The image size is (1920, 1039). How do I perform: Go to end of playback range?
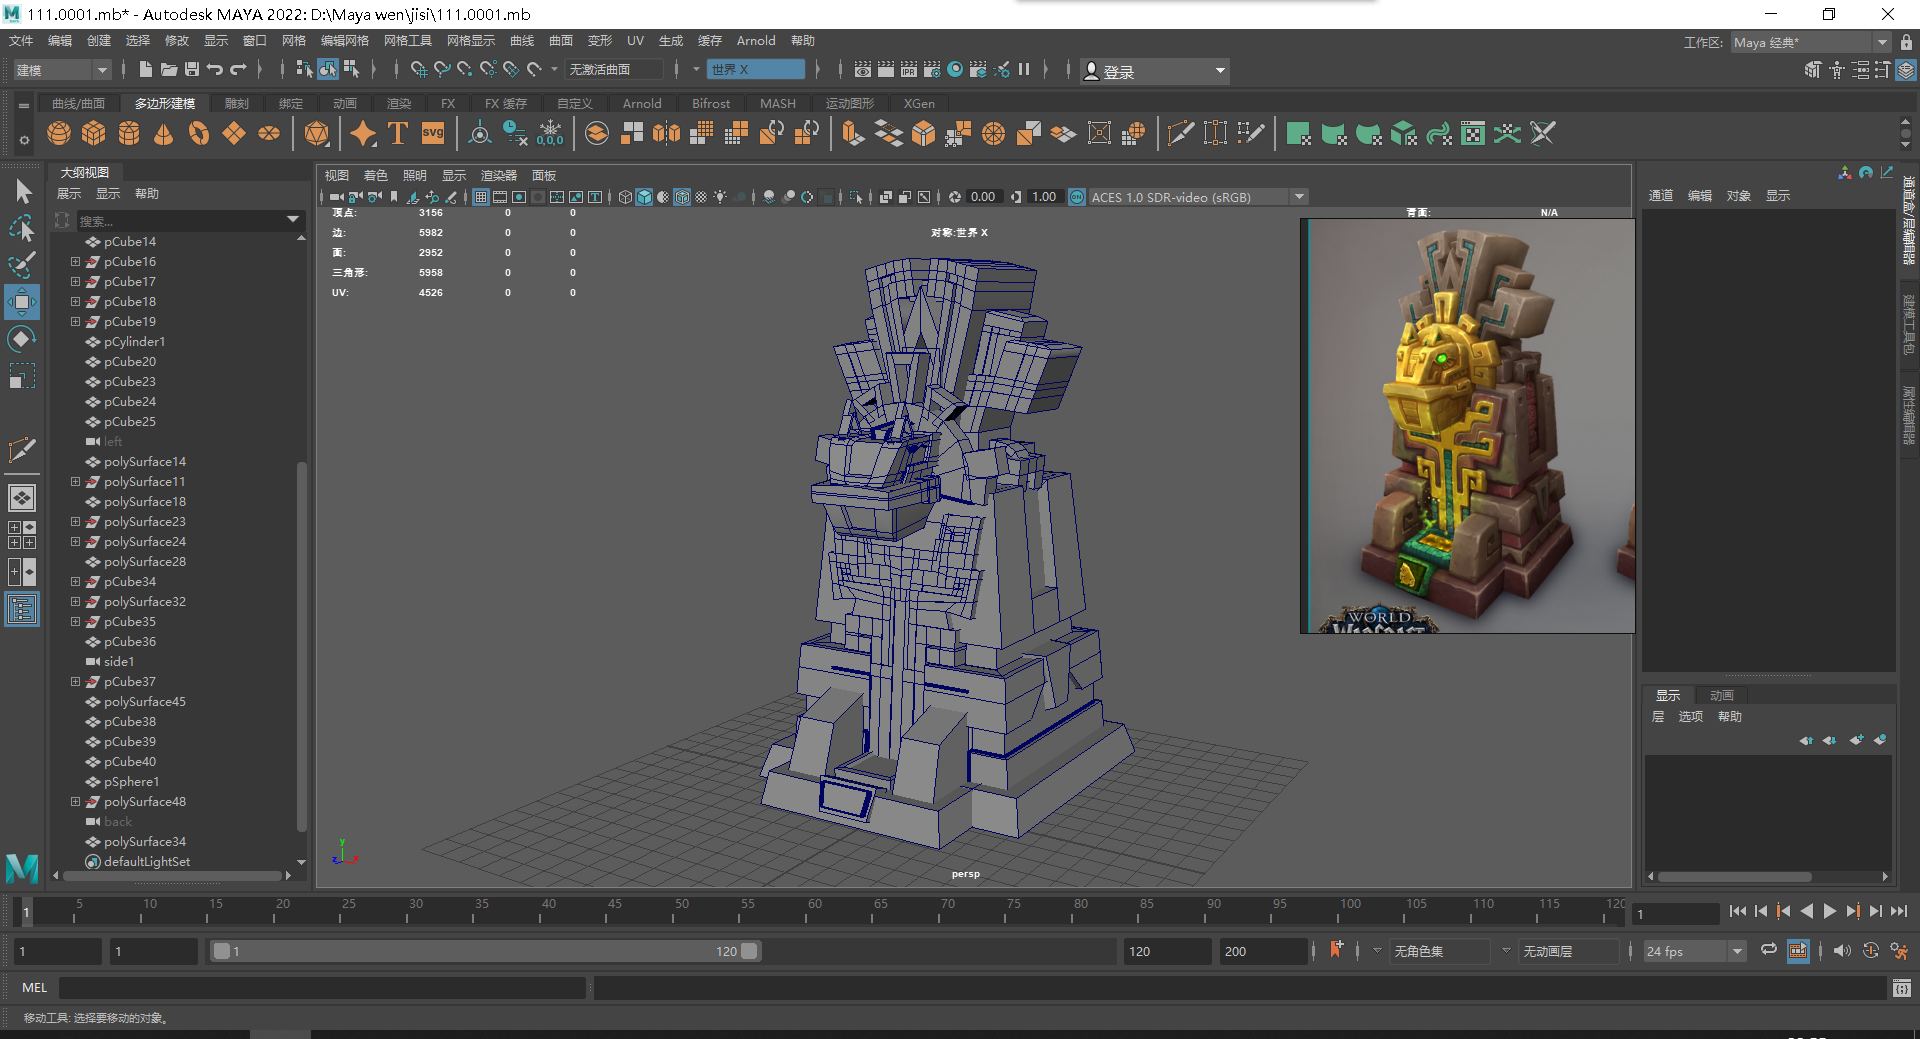(x=1899, y=911)
